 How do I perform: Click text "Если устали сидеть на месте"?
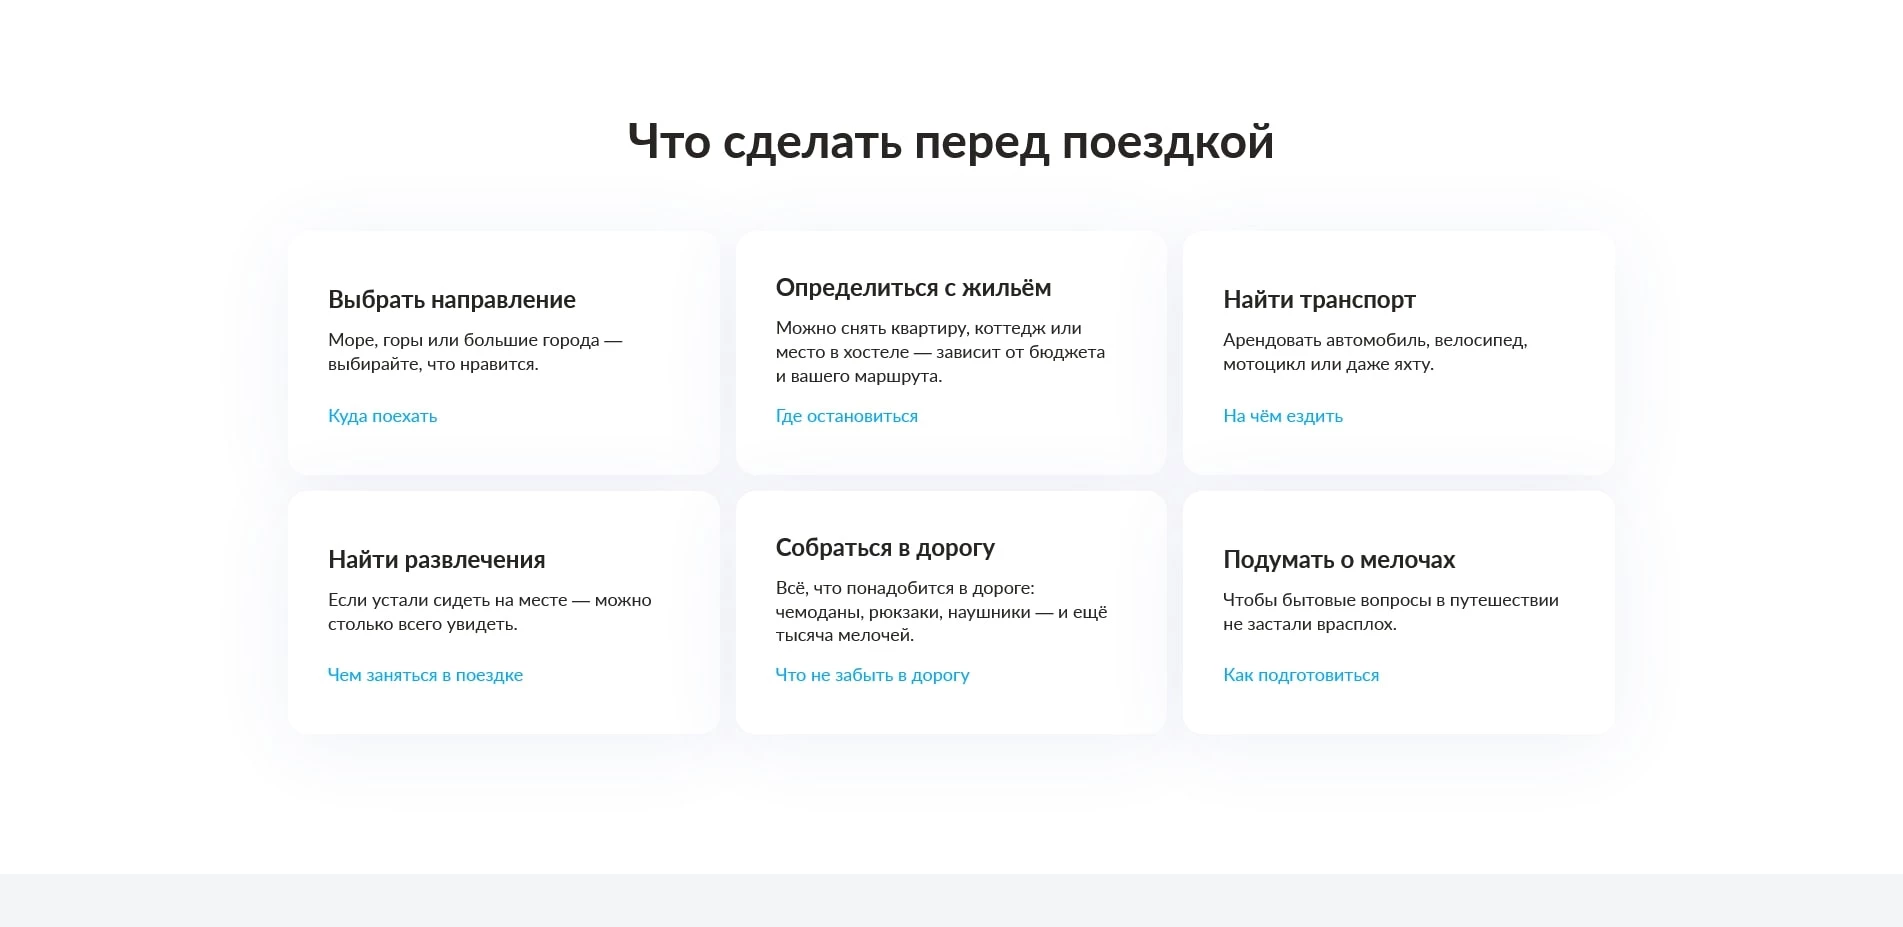point(447,600)
